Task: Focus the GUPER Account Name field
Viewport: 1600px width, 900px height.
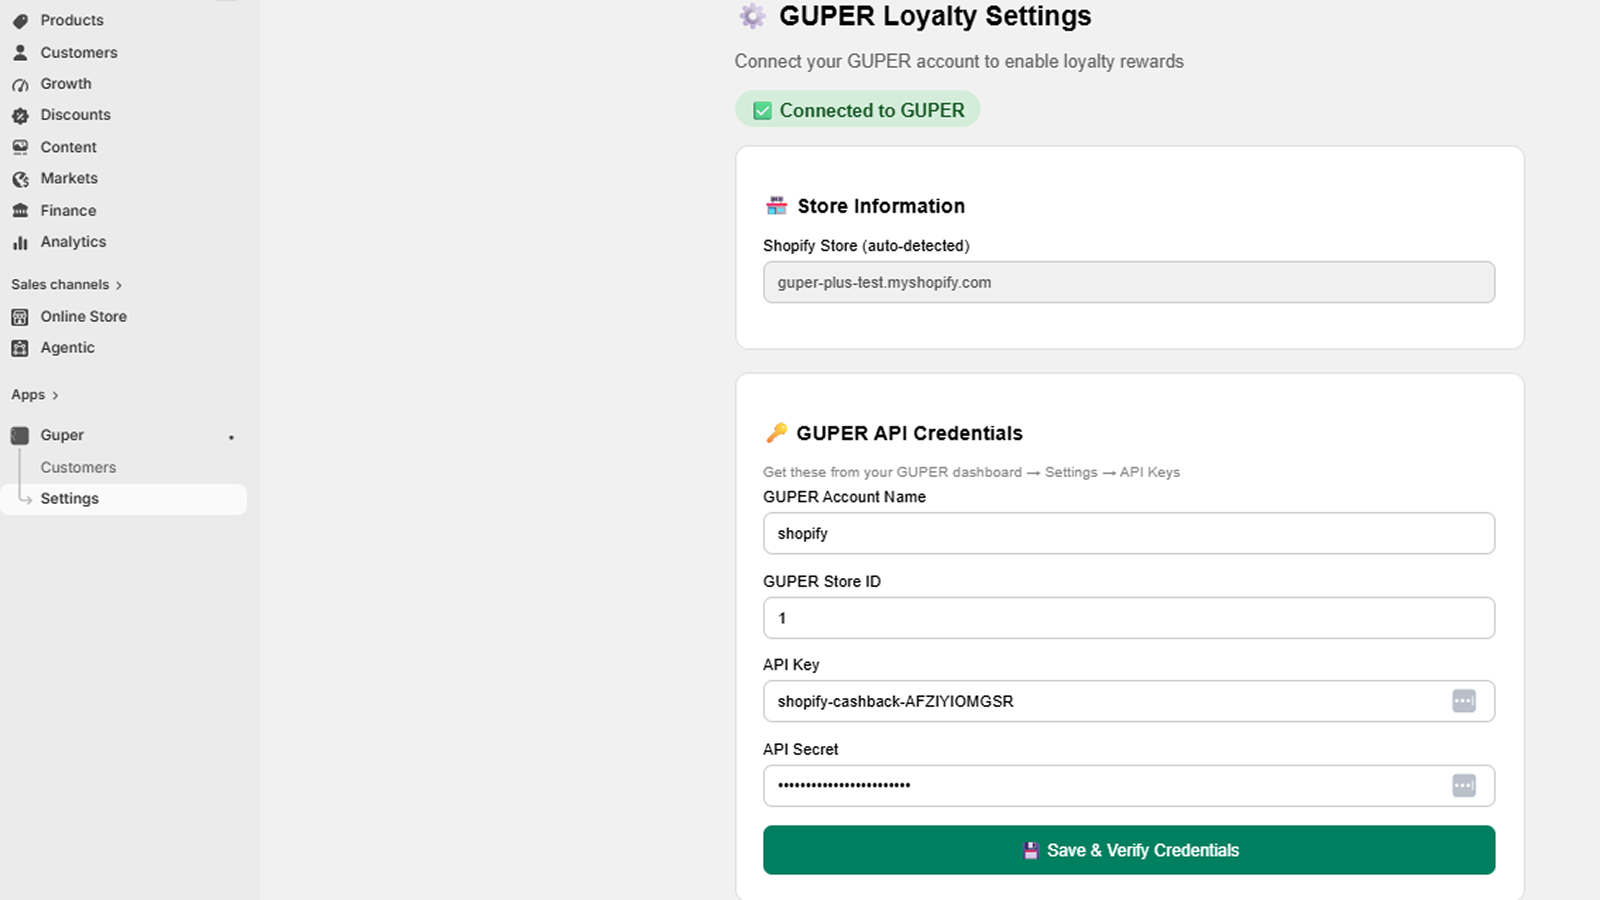Action: [x=1129, y=533]
